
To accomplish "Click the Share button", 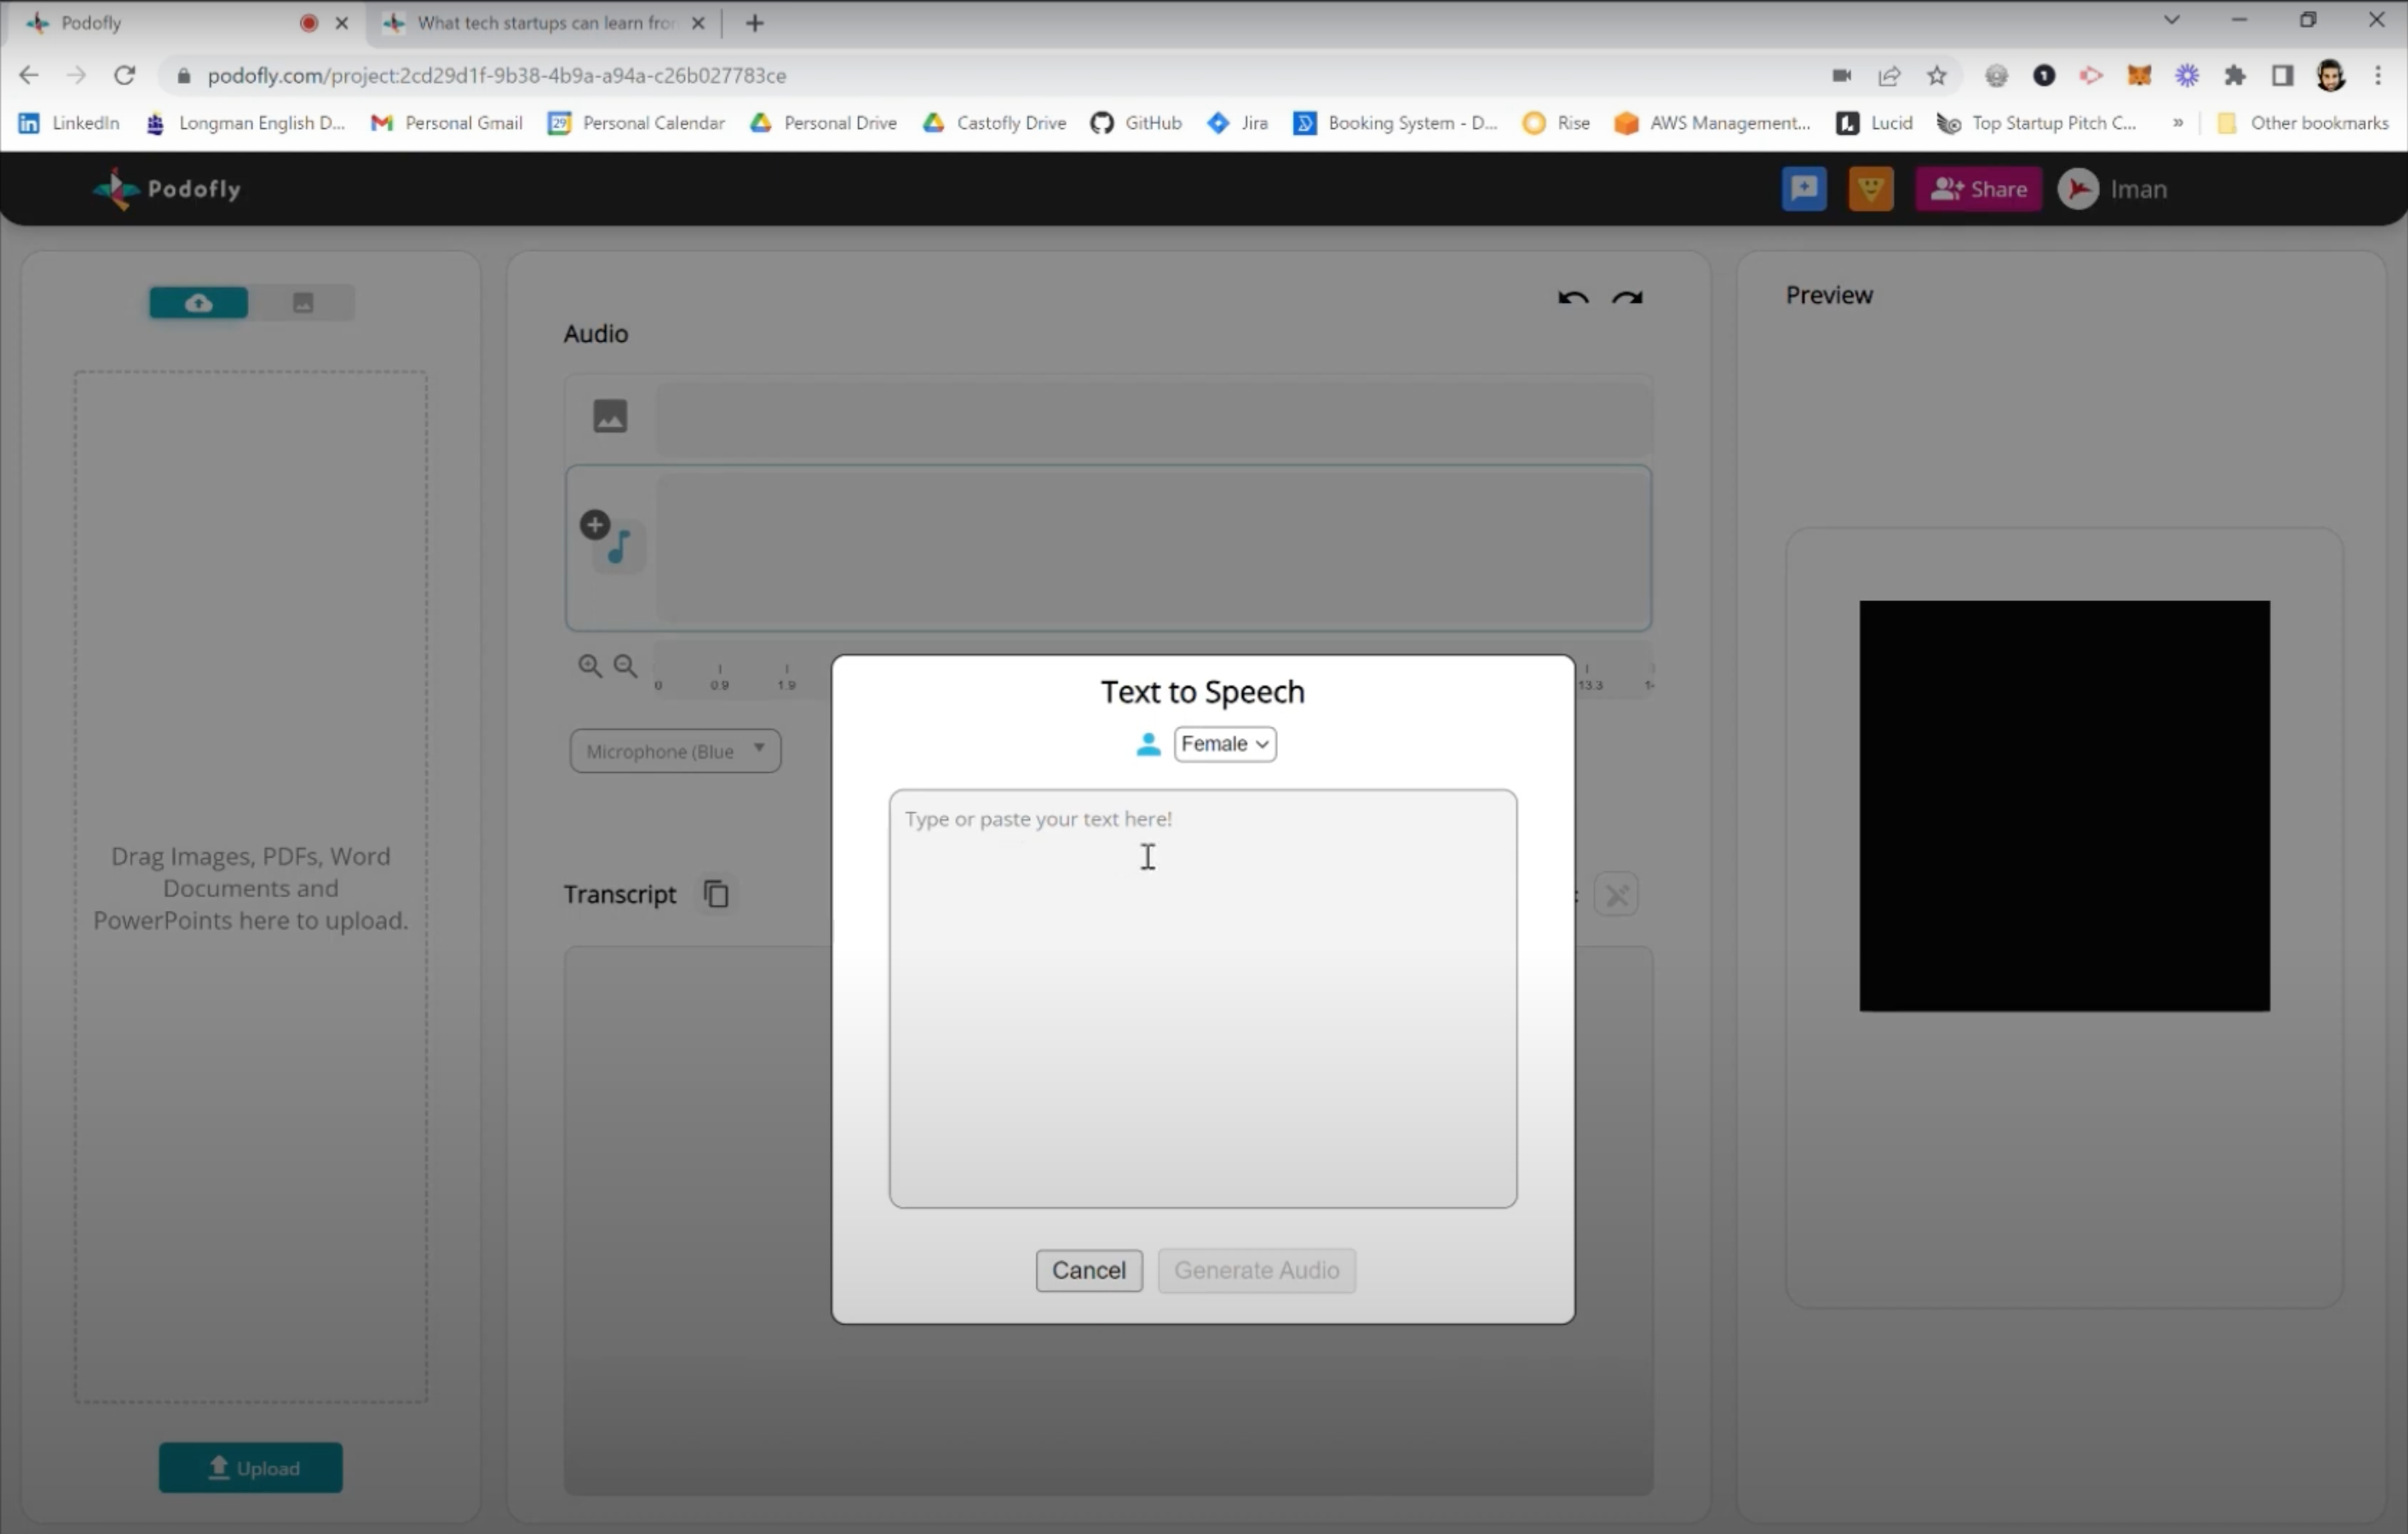I will 1978,189.
